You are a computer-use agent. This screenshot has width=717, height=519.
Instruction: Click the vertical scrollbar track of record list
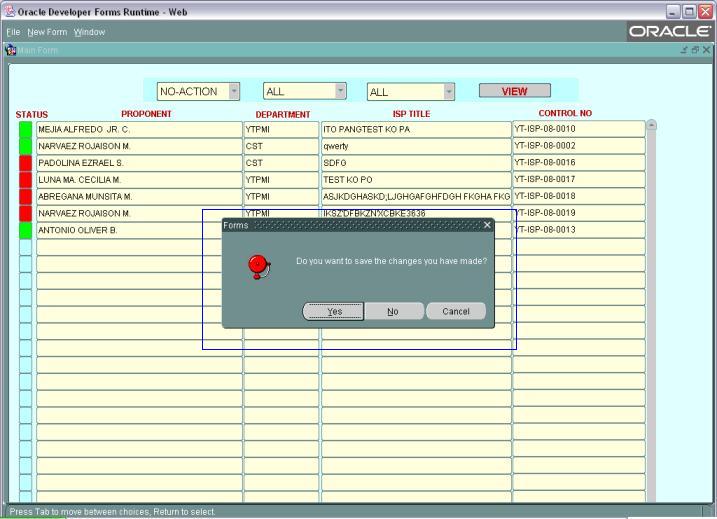(652, 316)
